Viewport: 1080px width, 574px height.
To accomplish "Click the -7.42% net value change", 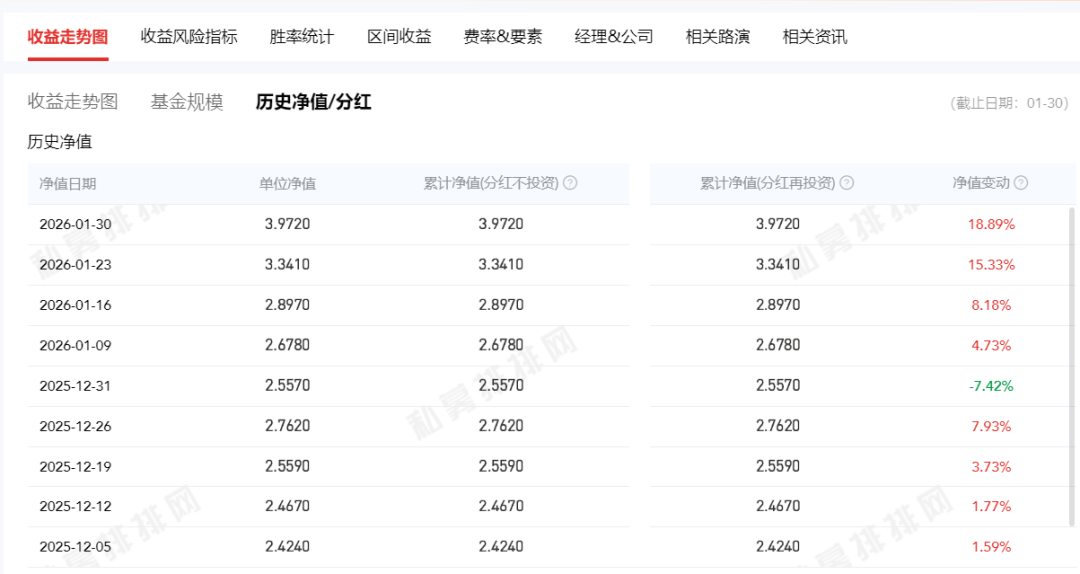I will (990, 386).
